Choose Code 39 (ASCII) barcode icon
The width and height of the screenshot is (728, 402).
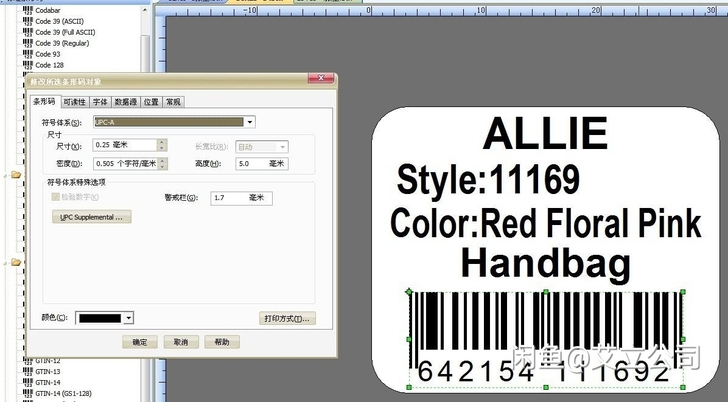(27, 21)
